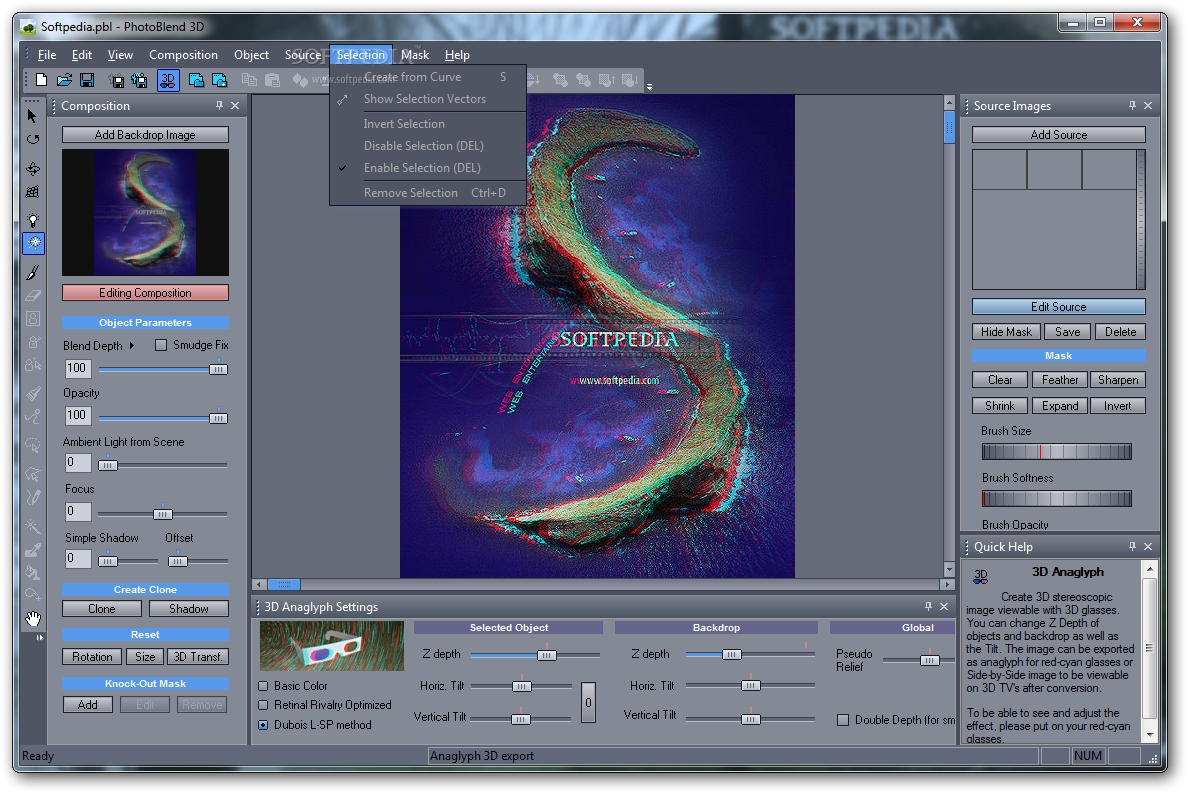This screenshot has height=793, width=1188.
Task: Choose Create from Curve menu entry
Action: (x=428, y=76)
